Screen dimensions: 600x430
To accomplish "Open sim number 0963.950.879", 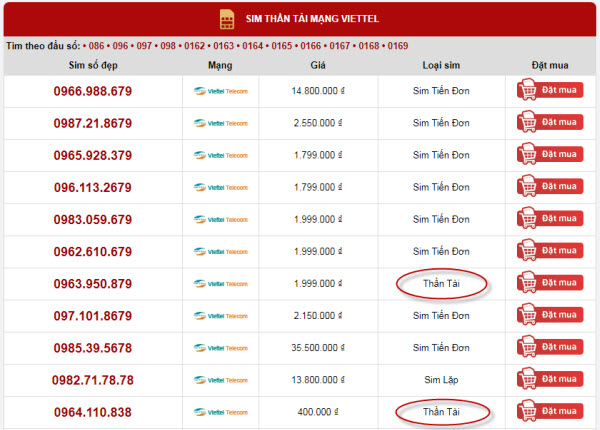I will pos(93,284).
